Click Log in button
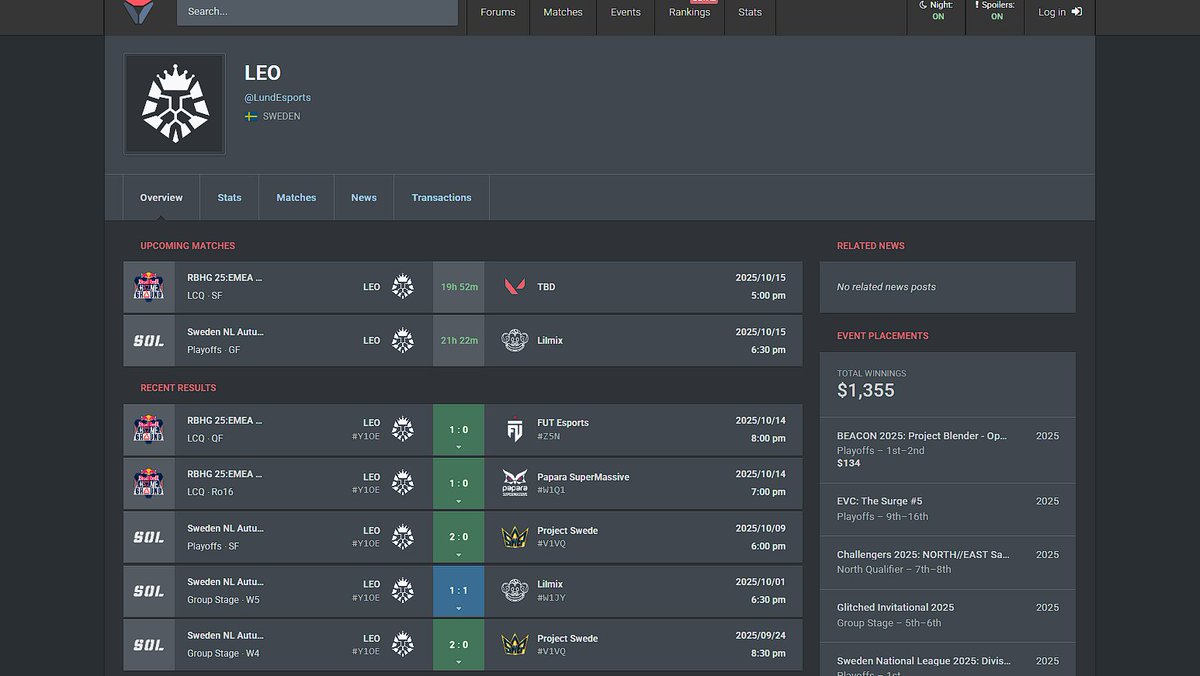Screen dimensions: 1200x676 pos(1060,12)
